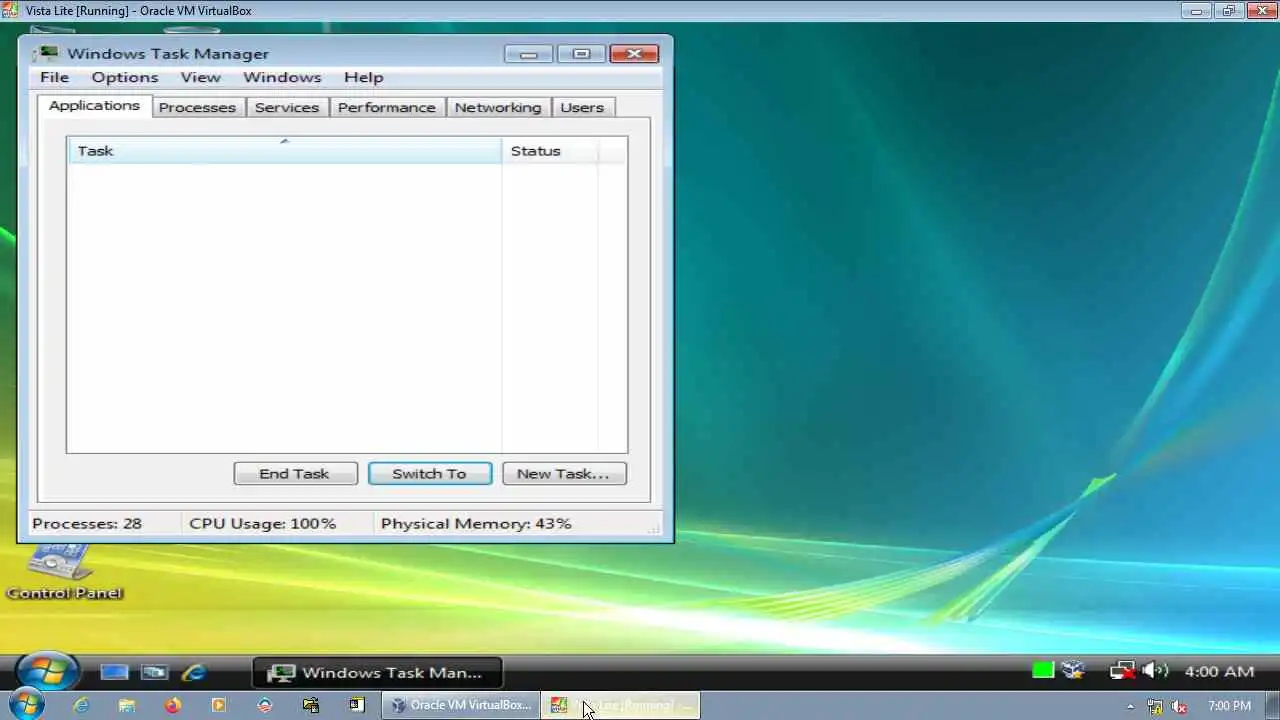This screenshot has width=1280, height=720.
Task: Click Windows Task Manager taskbar button in Vista
Action: tap(377, 673)
